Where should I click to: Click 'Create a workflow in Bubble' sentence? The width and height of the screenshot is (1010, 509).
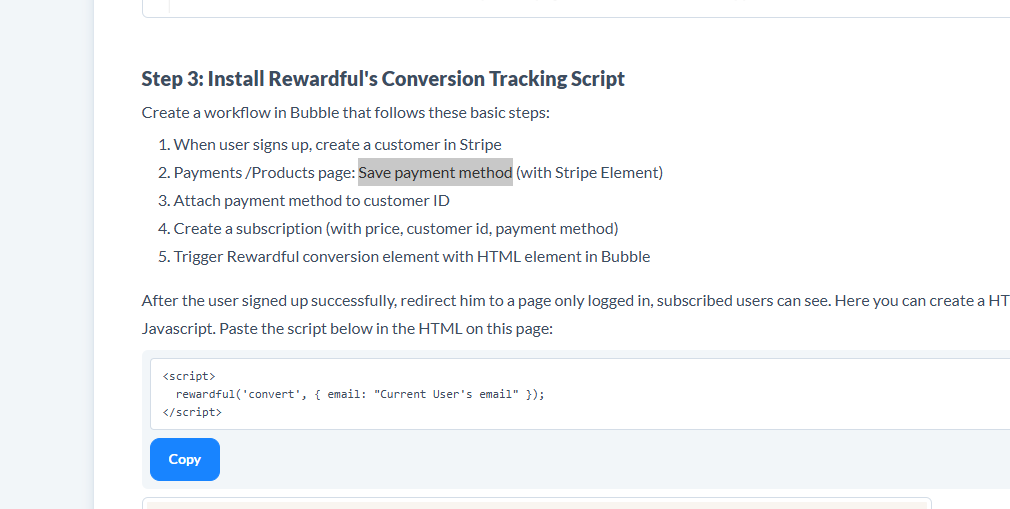345,112
